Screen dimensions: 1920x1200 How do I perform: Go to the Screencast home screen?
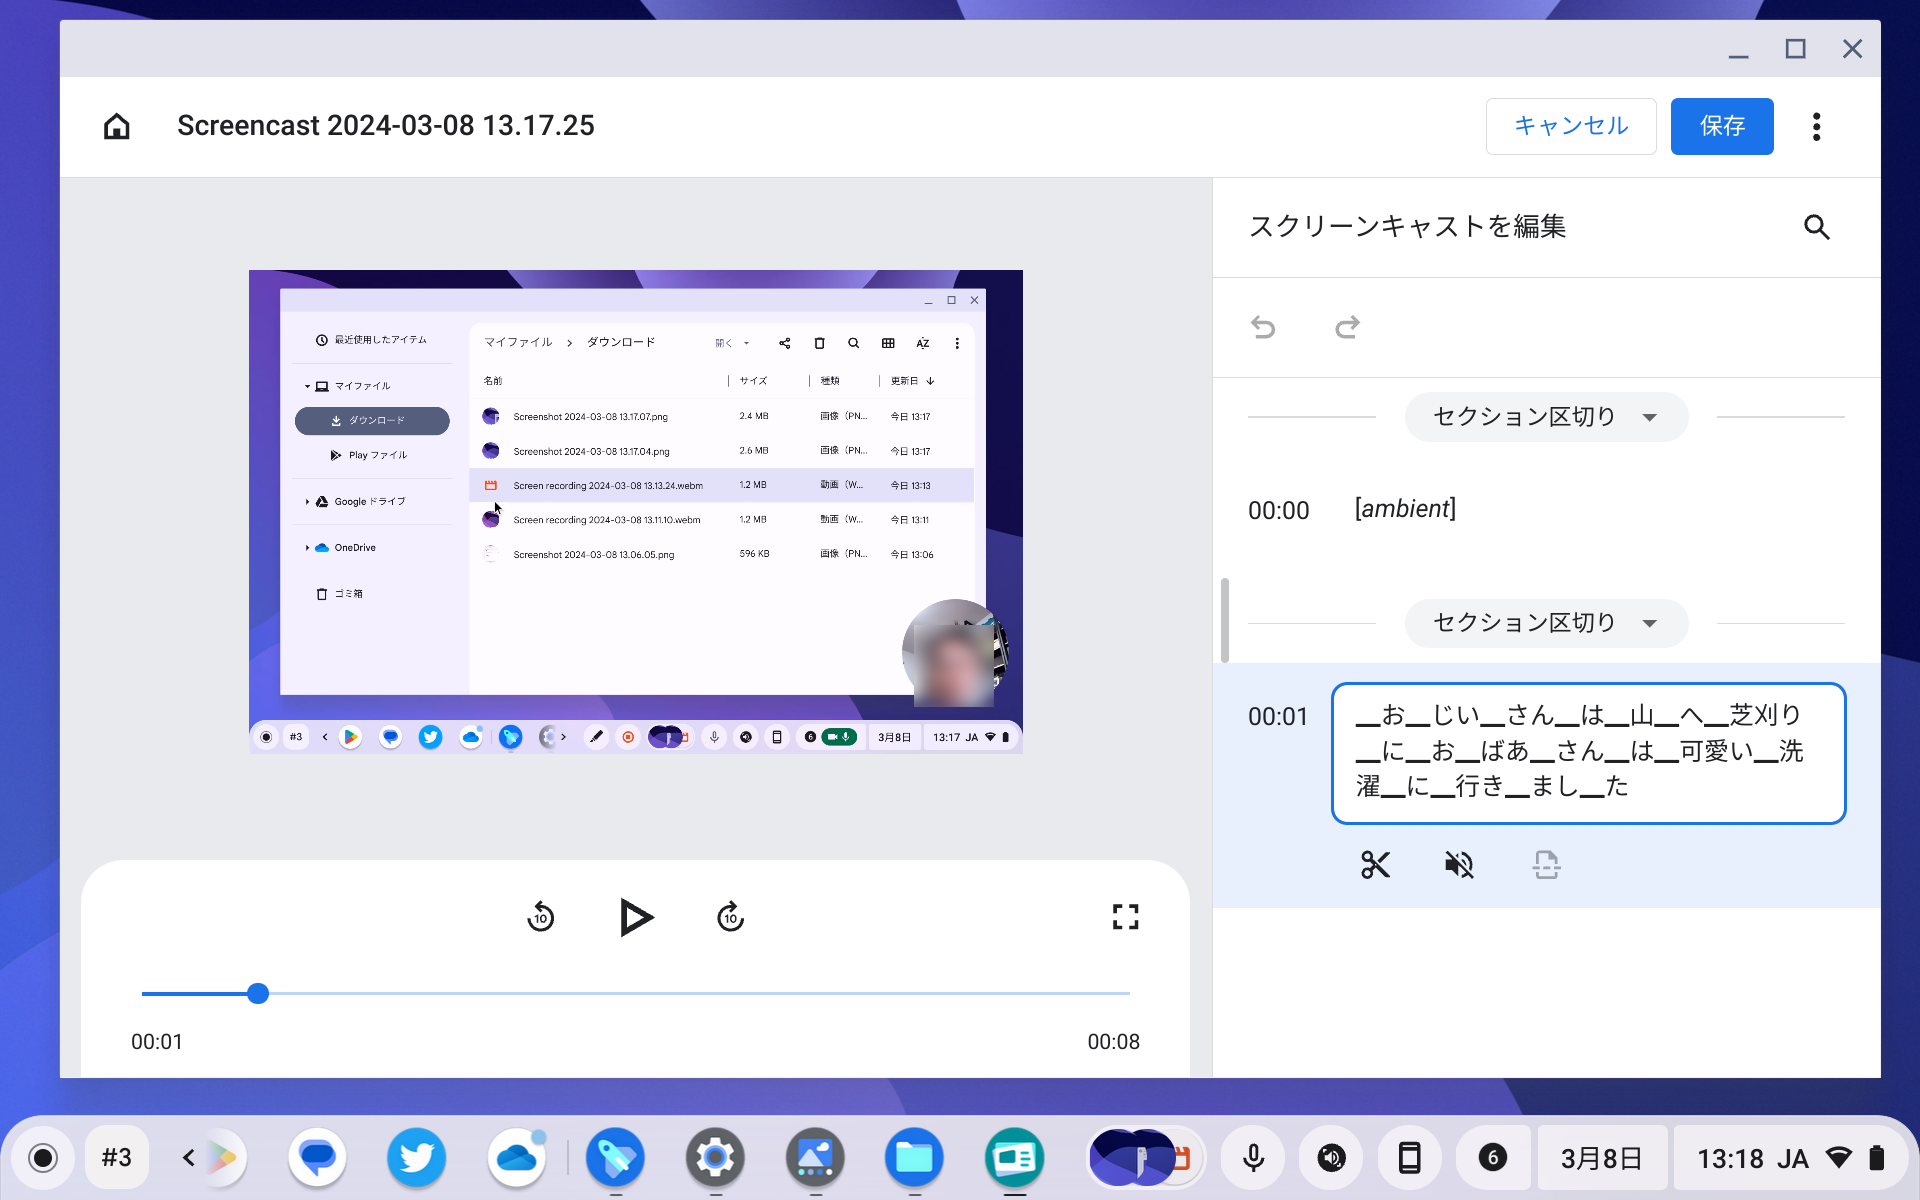(116, 126)
